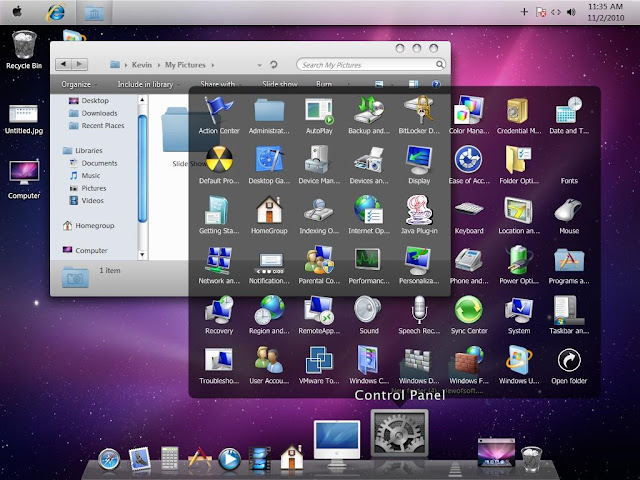Image resolution: width=640 pixels, height=480 pixels.
Task: Click Share with in Explorer toolbar
Action: 220,84
